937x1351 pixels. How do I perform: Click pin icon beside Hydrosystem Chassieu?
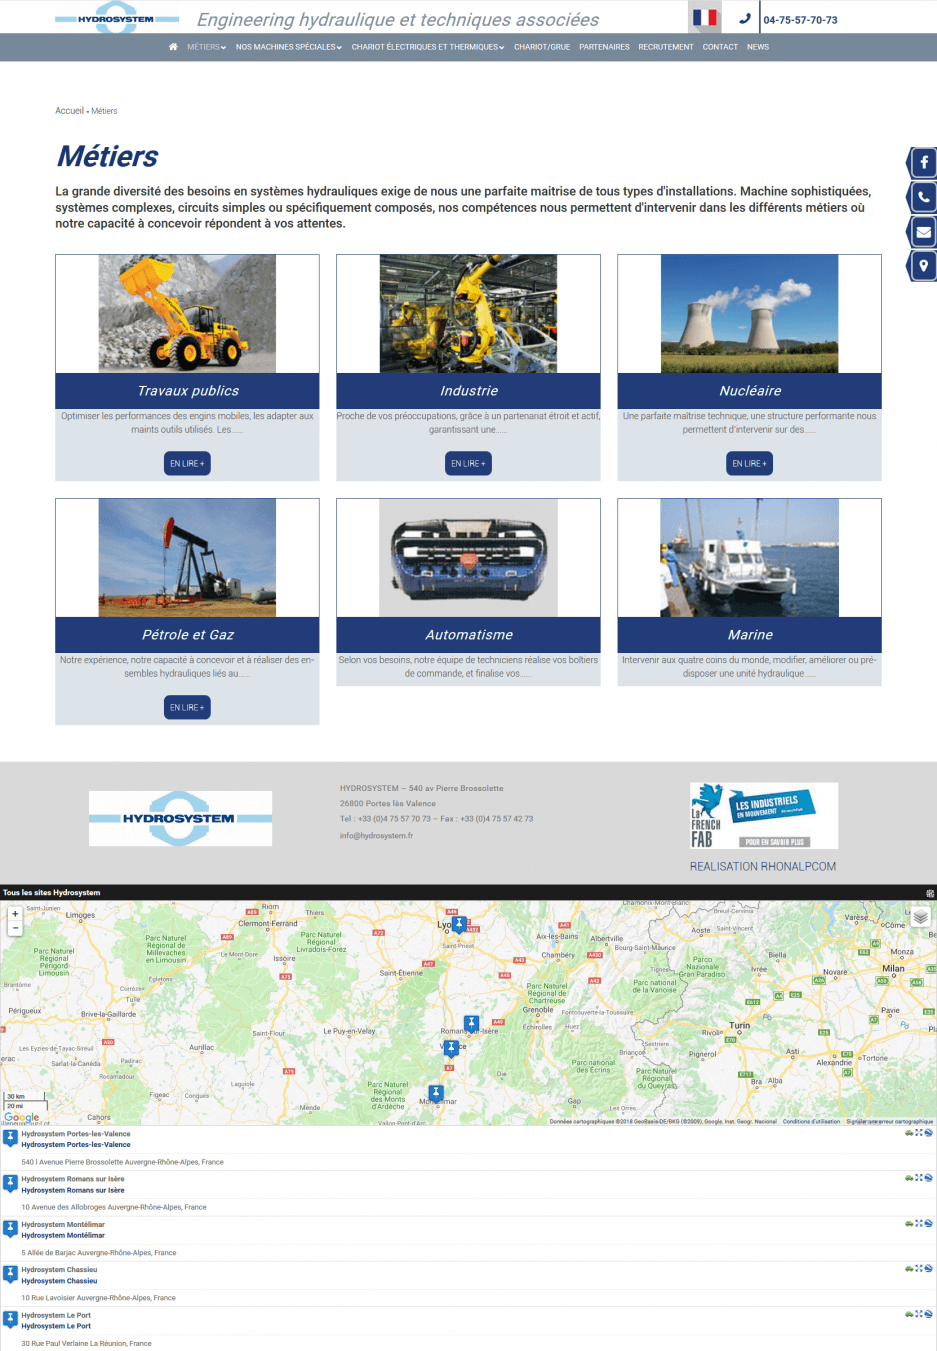[10, 1274]
